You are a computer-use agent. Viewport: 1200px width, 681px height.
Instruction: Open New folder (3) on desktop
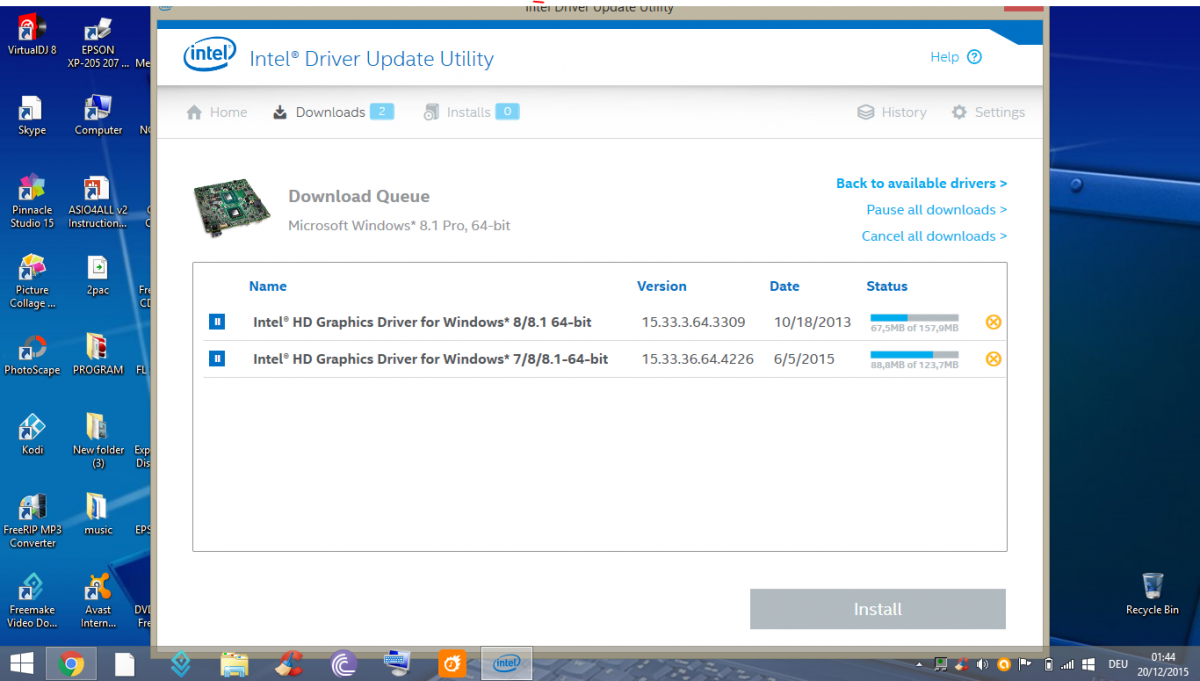(98, 442)
